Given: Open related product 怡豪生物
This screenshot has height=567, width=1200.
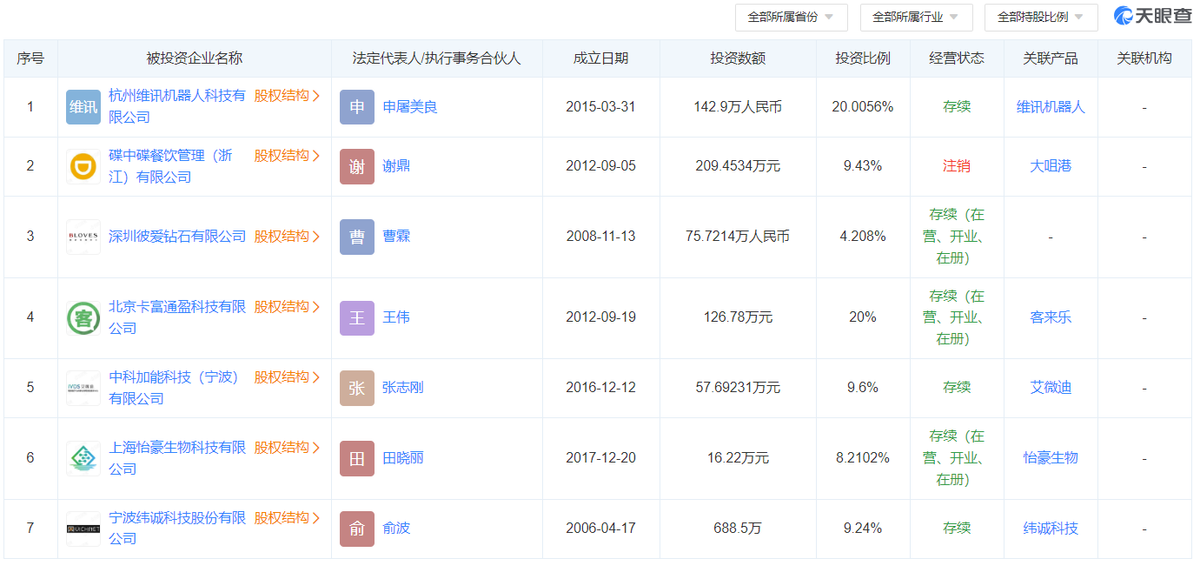Looking at the screenshot, I should [1051, 458].
